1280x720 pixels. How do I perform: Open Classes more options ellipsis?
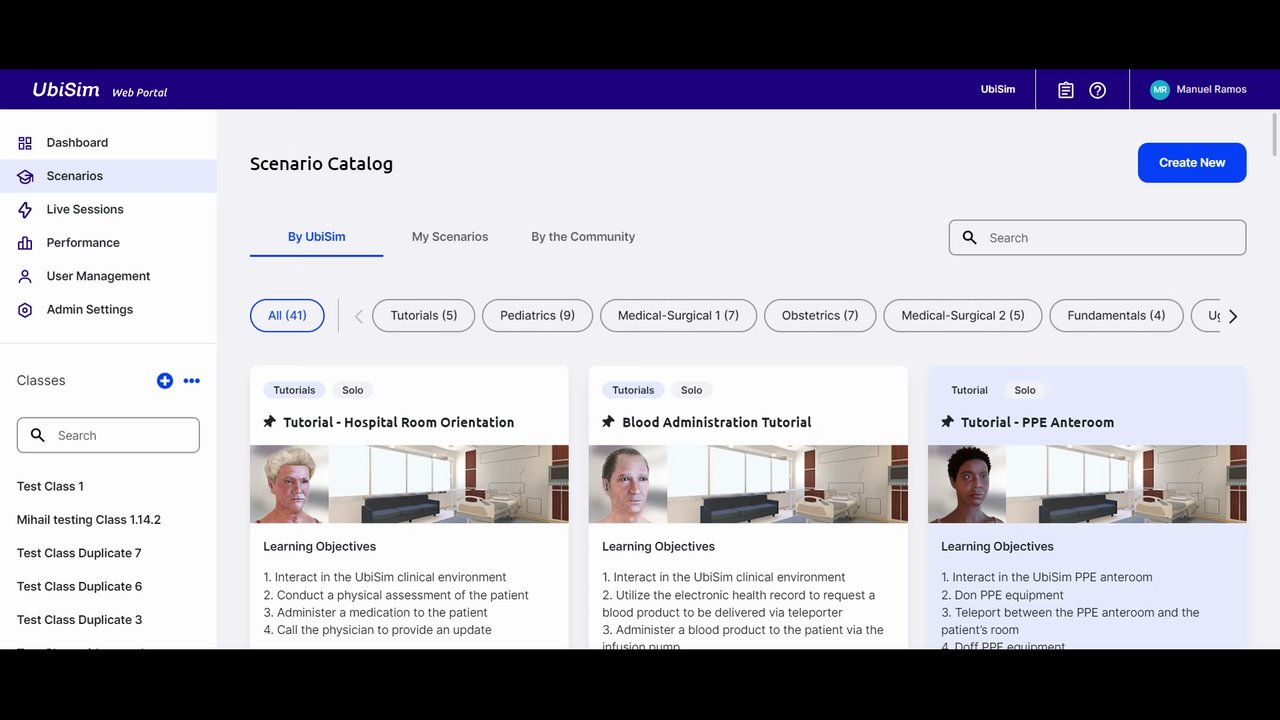click(192, 380)
